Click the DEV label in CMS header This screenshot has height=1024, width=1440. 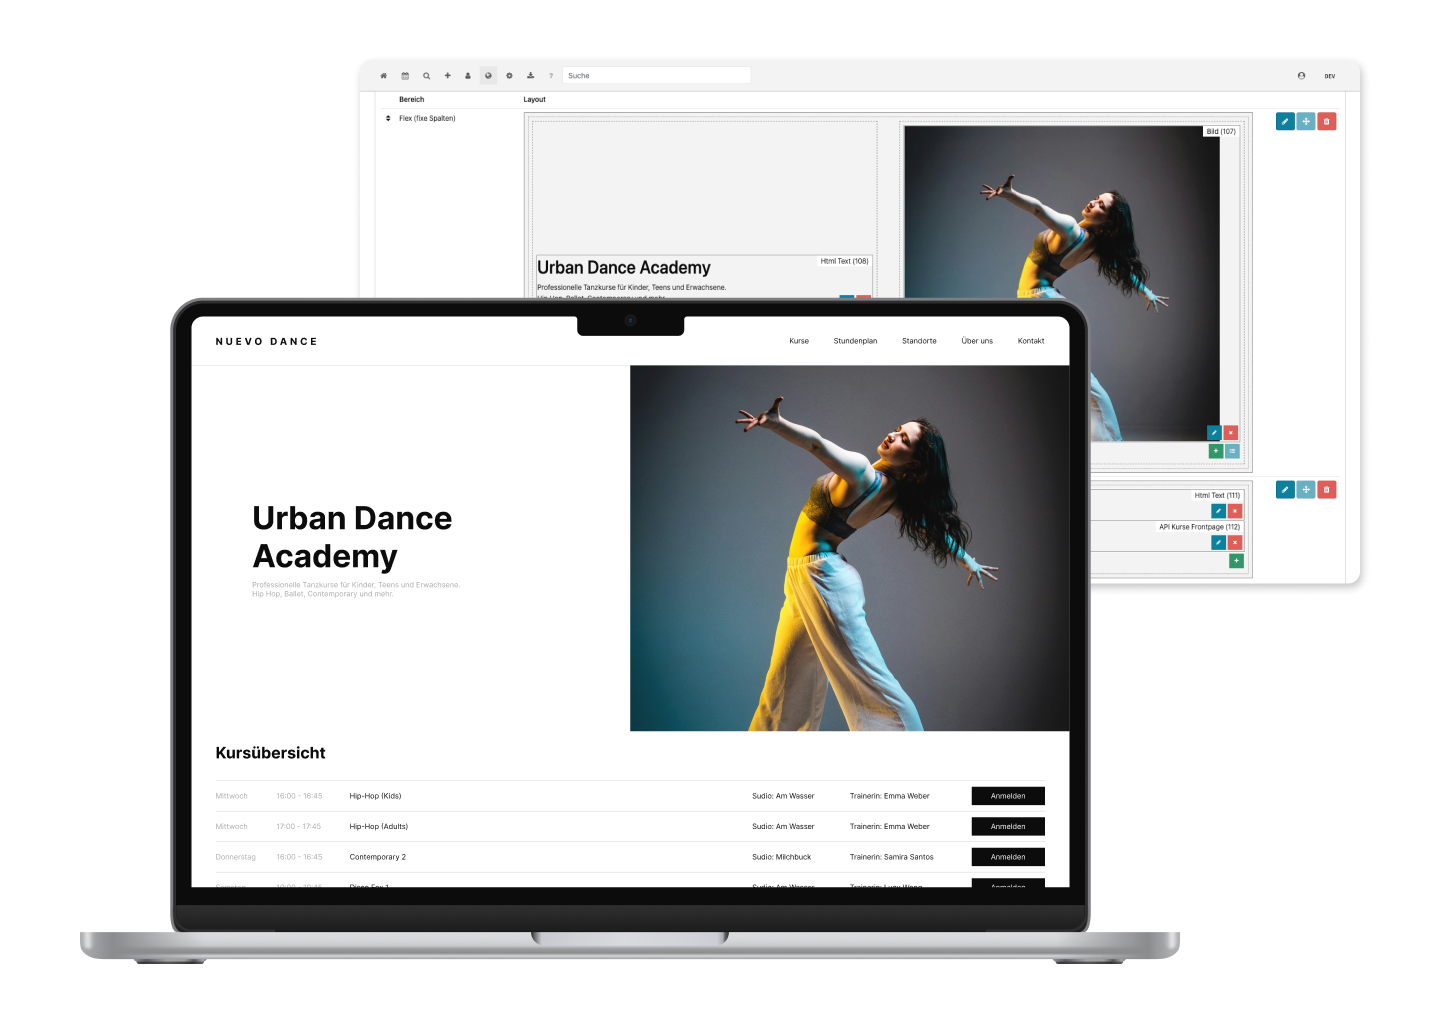(1330, 76)
